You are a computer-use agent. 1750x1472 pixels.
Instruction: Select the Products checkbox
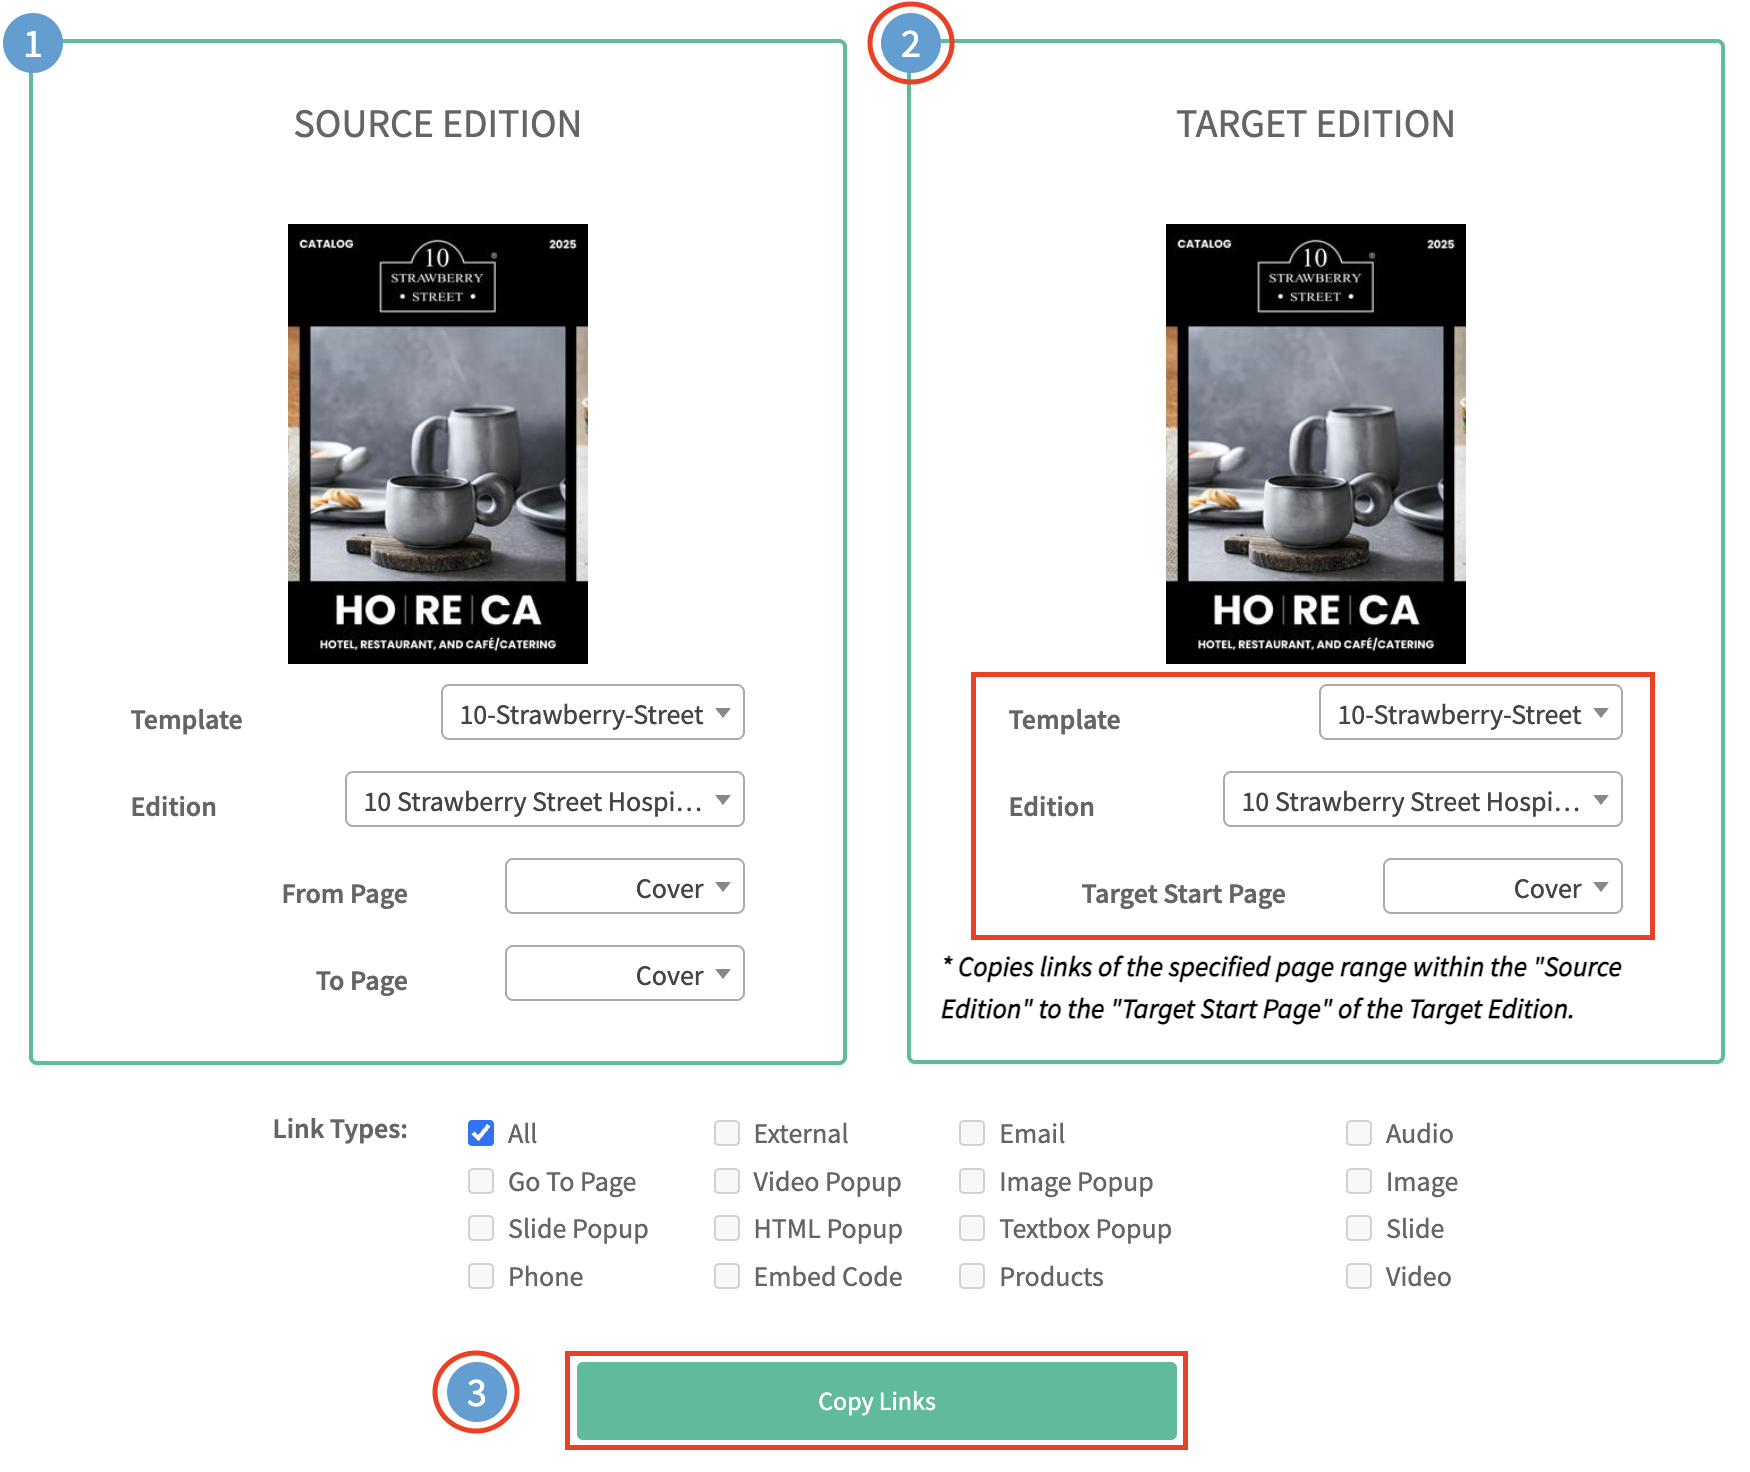pos(972,1276)
